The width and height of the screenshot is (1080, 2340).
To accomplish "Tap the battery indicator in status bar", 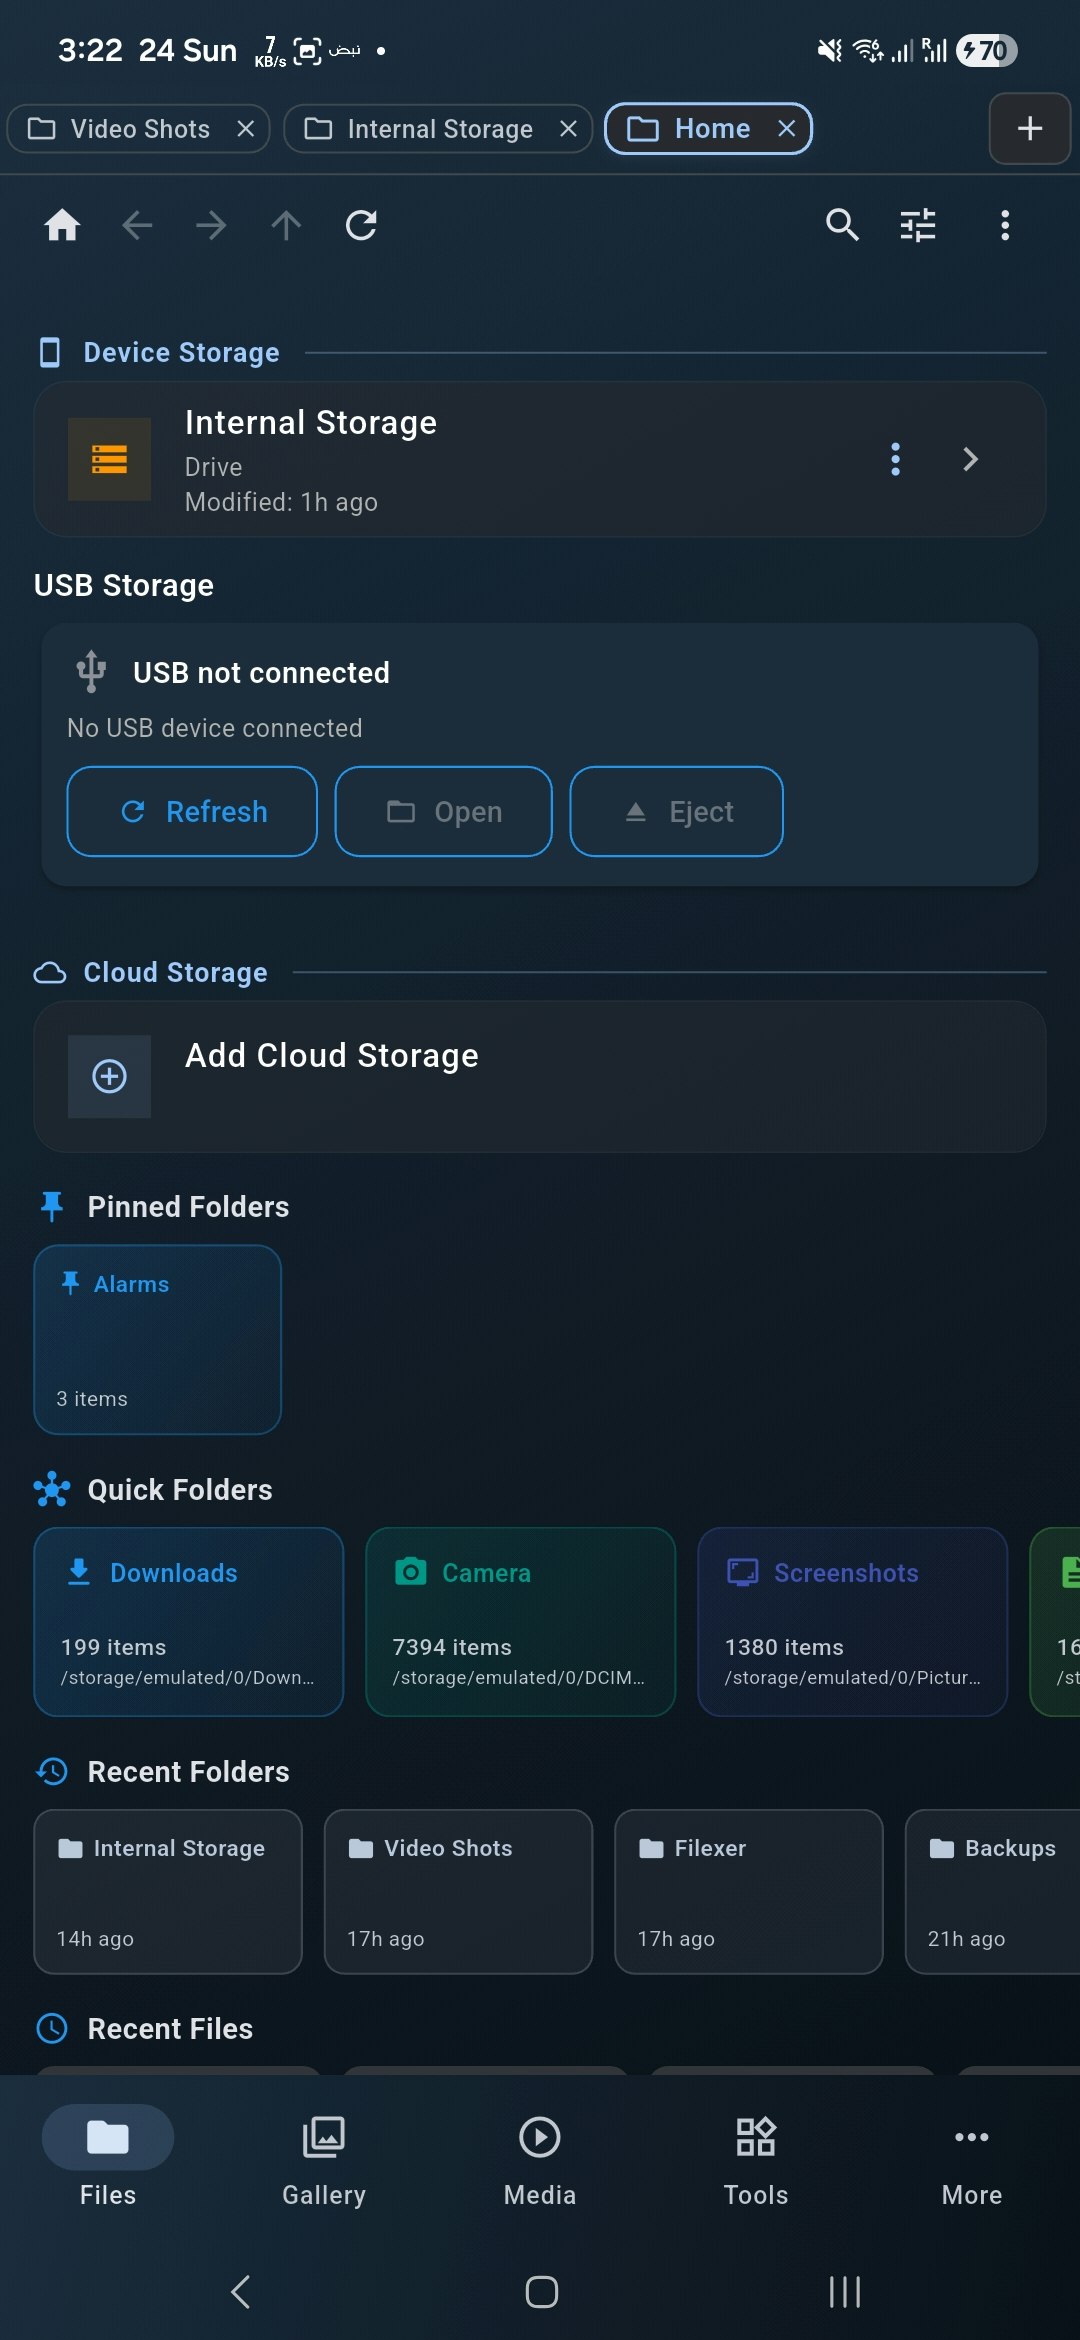I will 986,50.
